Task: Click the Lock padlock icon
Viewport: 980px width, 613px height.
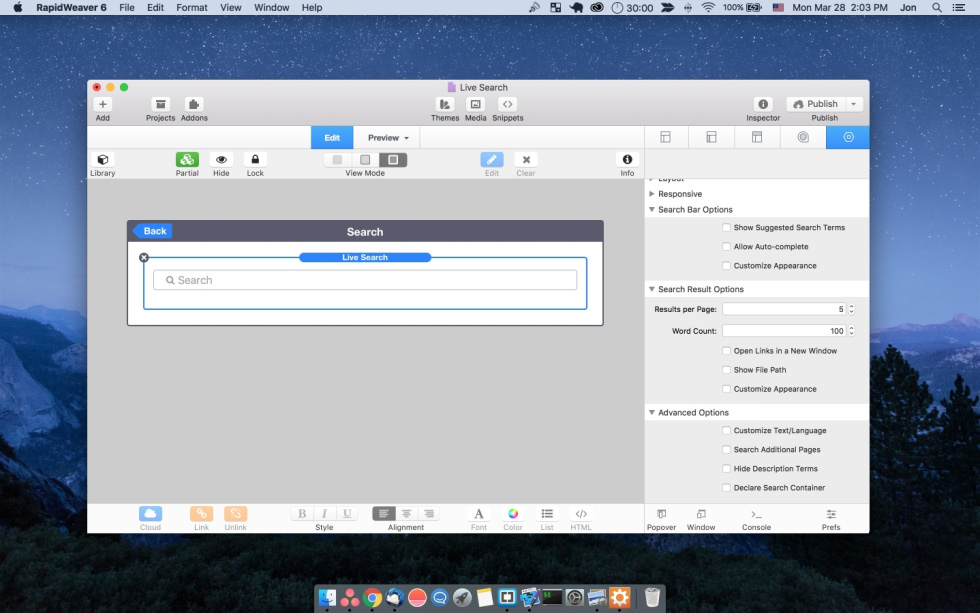Action: [x=255, y=160]
